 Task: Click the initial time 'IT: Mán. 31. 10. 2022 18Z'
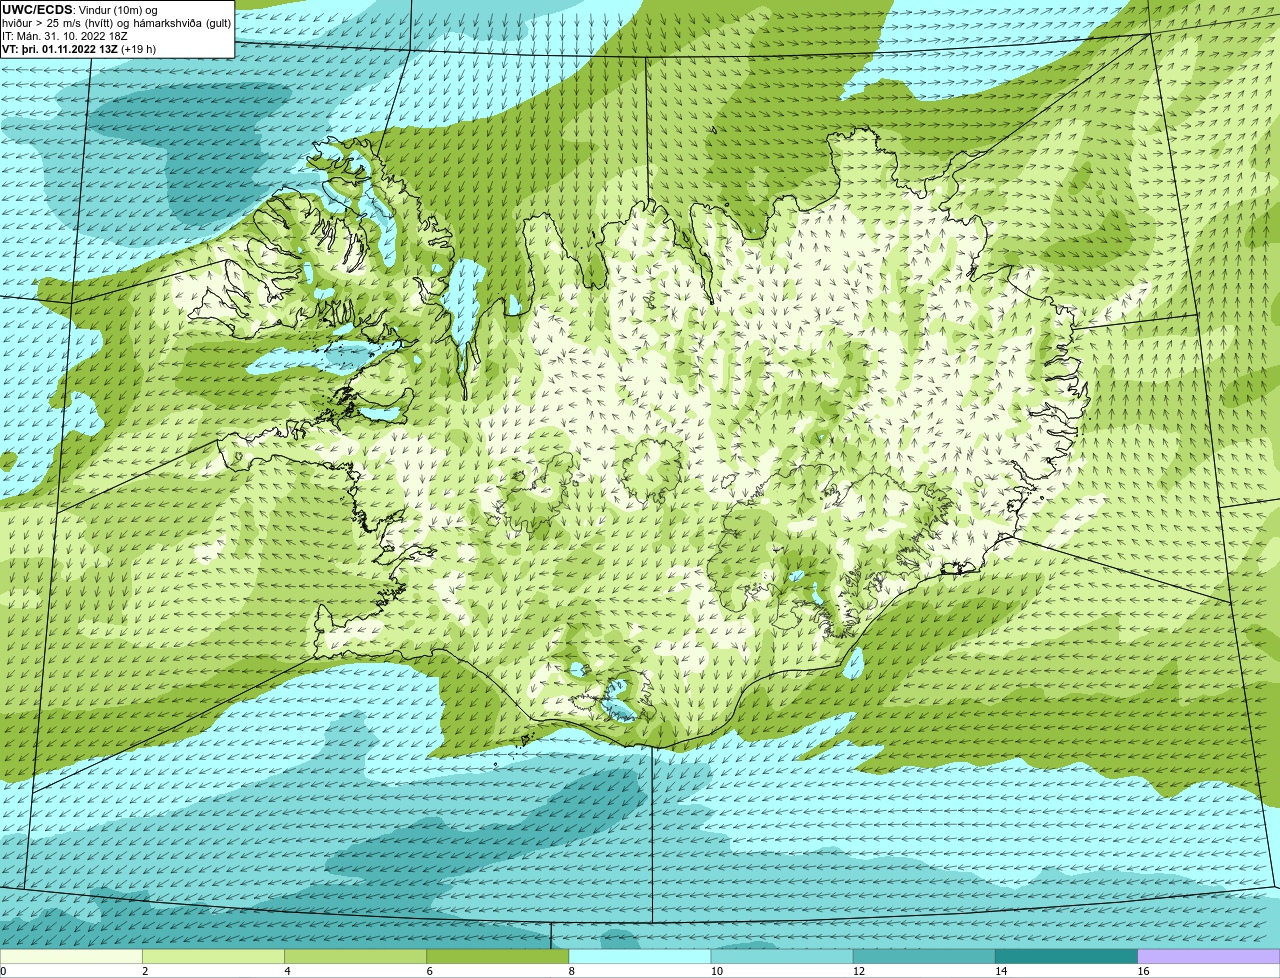point(66,36)
